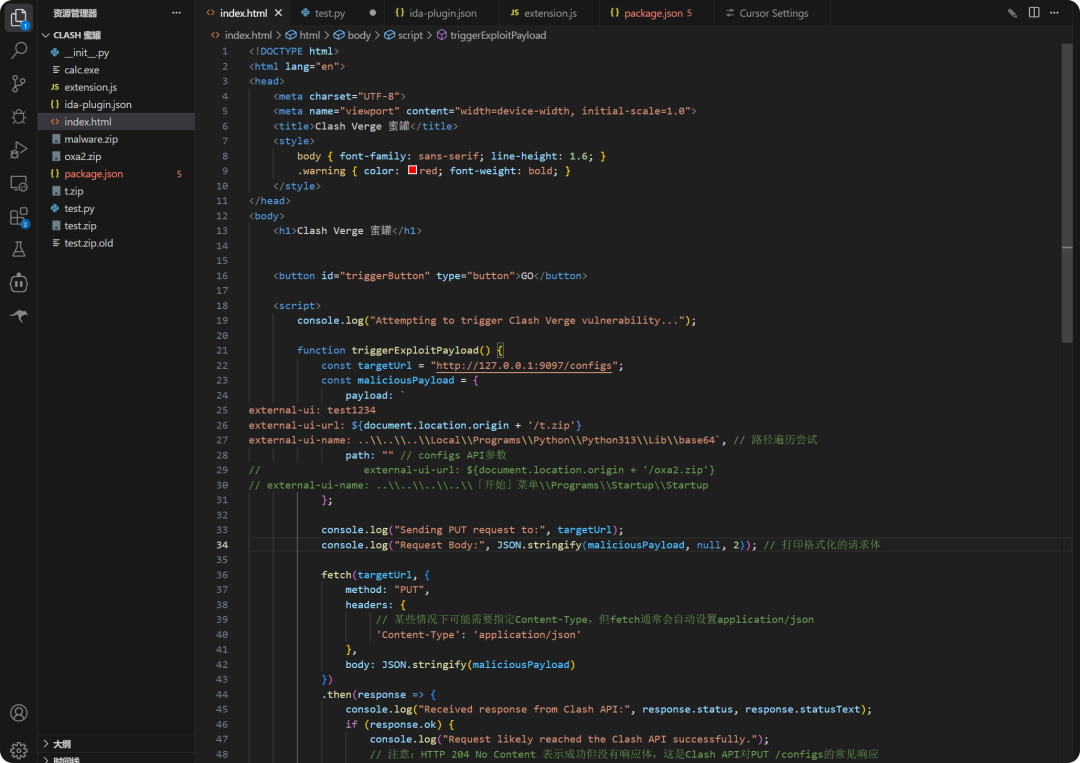Open the Testing flask icon
Viewport: 1080px width, 763px height.
coord(19,249)
